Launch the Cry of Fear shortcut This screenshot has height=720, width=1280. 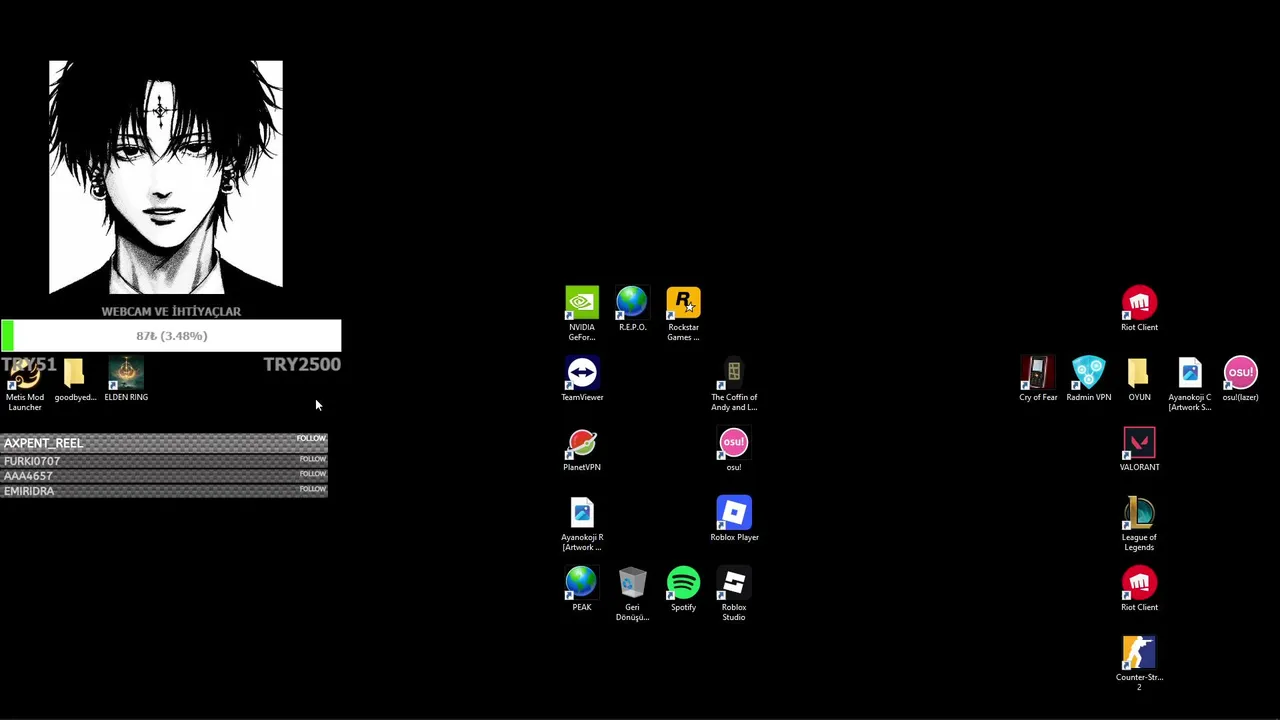1038,373
